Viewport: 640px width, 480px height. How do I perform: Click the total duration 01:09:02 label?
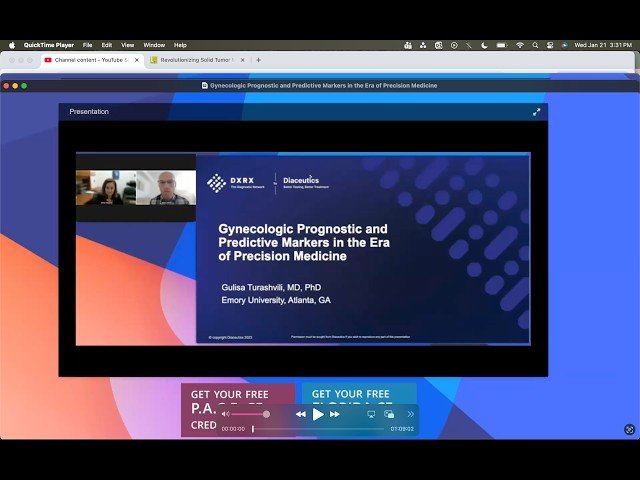coord(402,429)
